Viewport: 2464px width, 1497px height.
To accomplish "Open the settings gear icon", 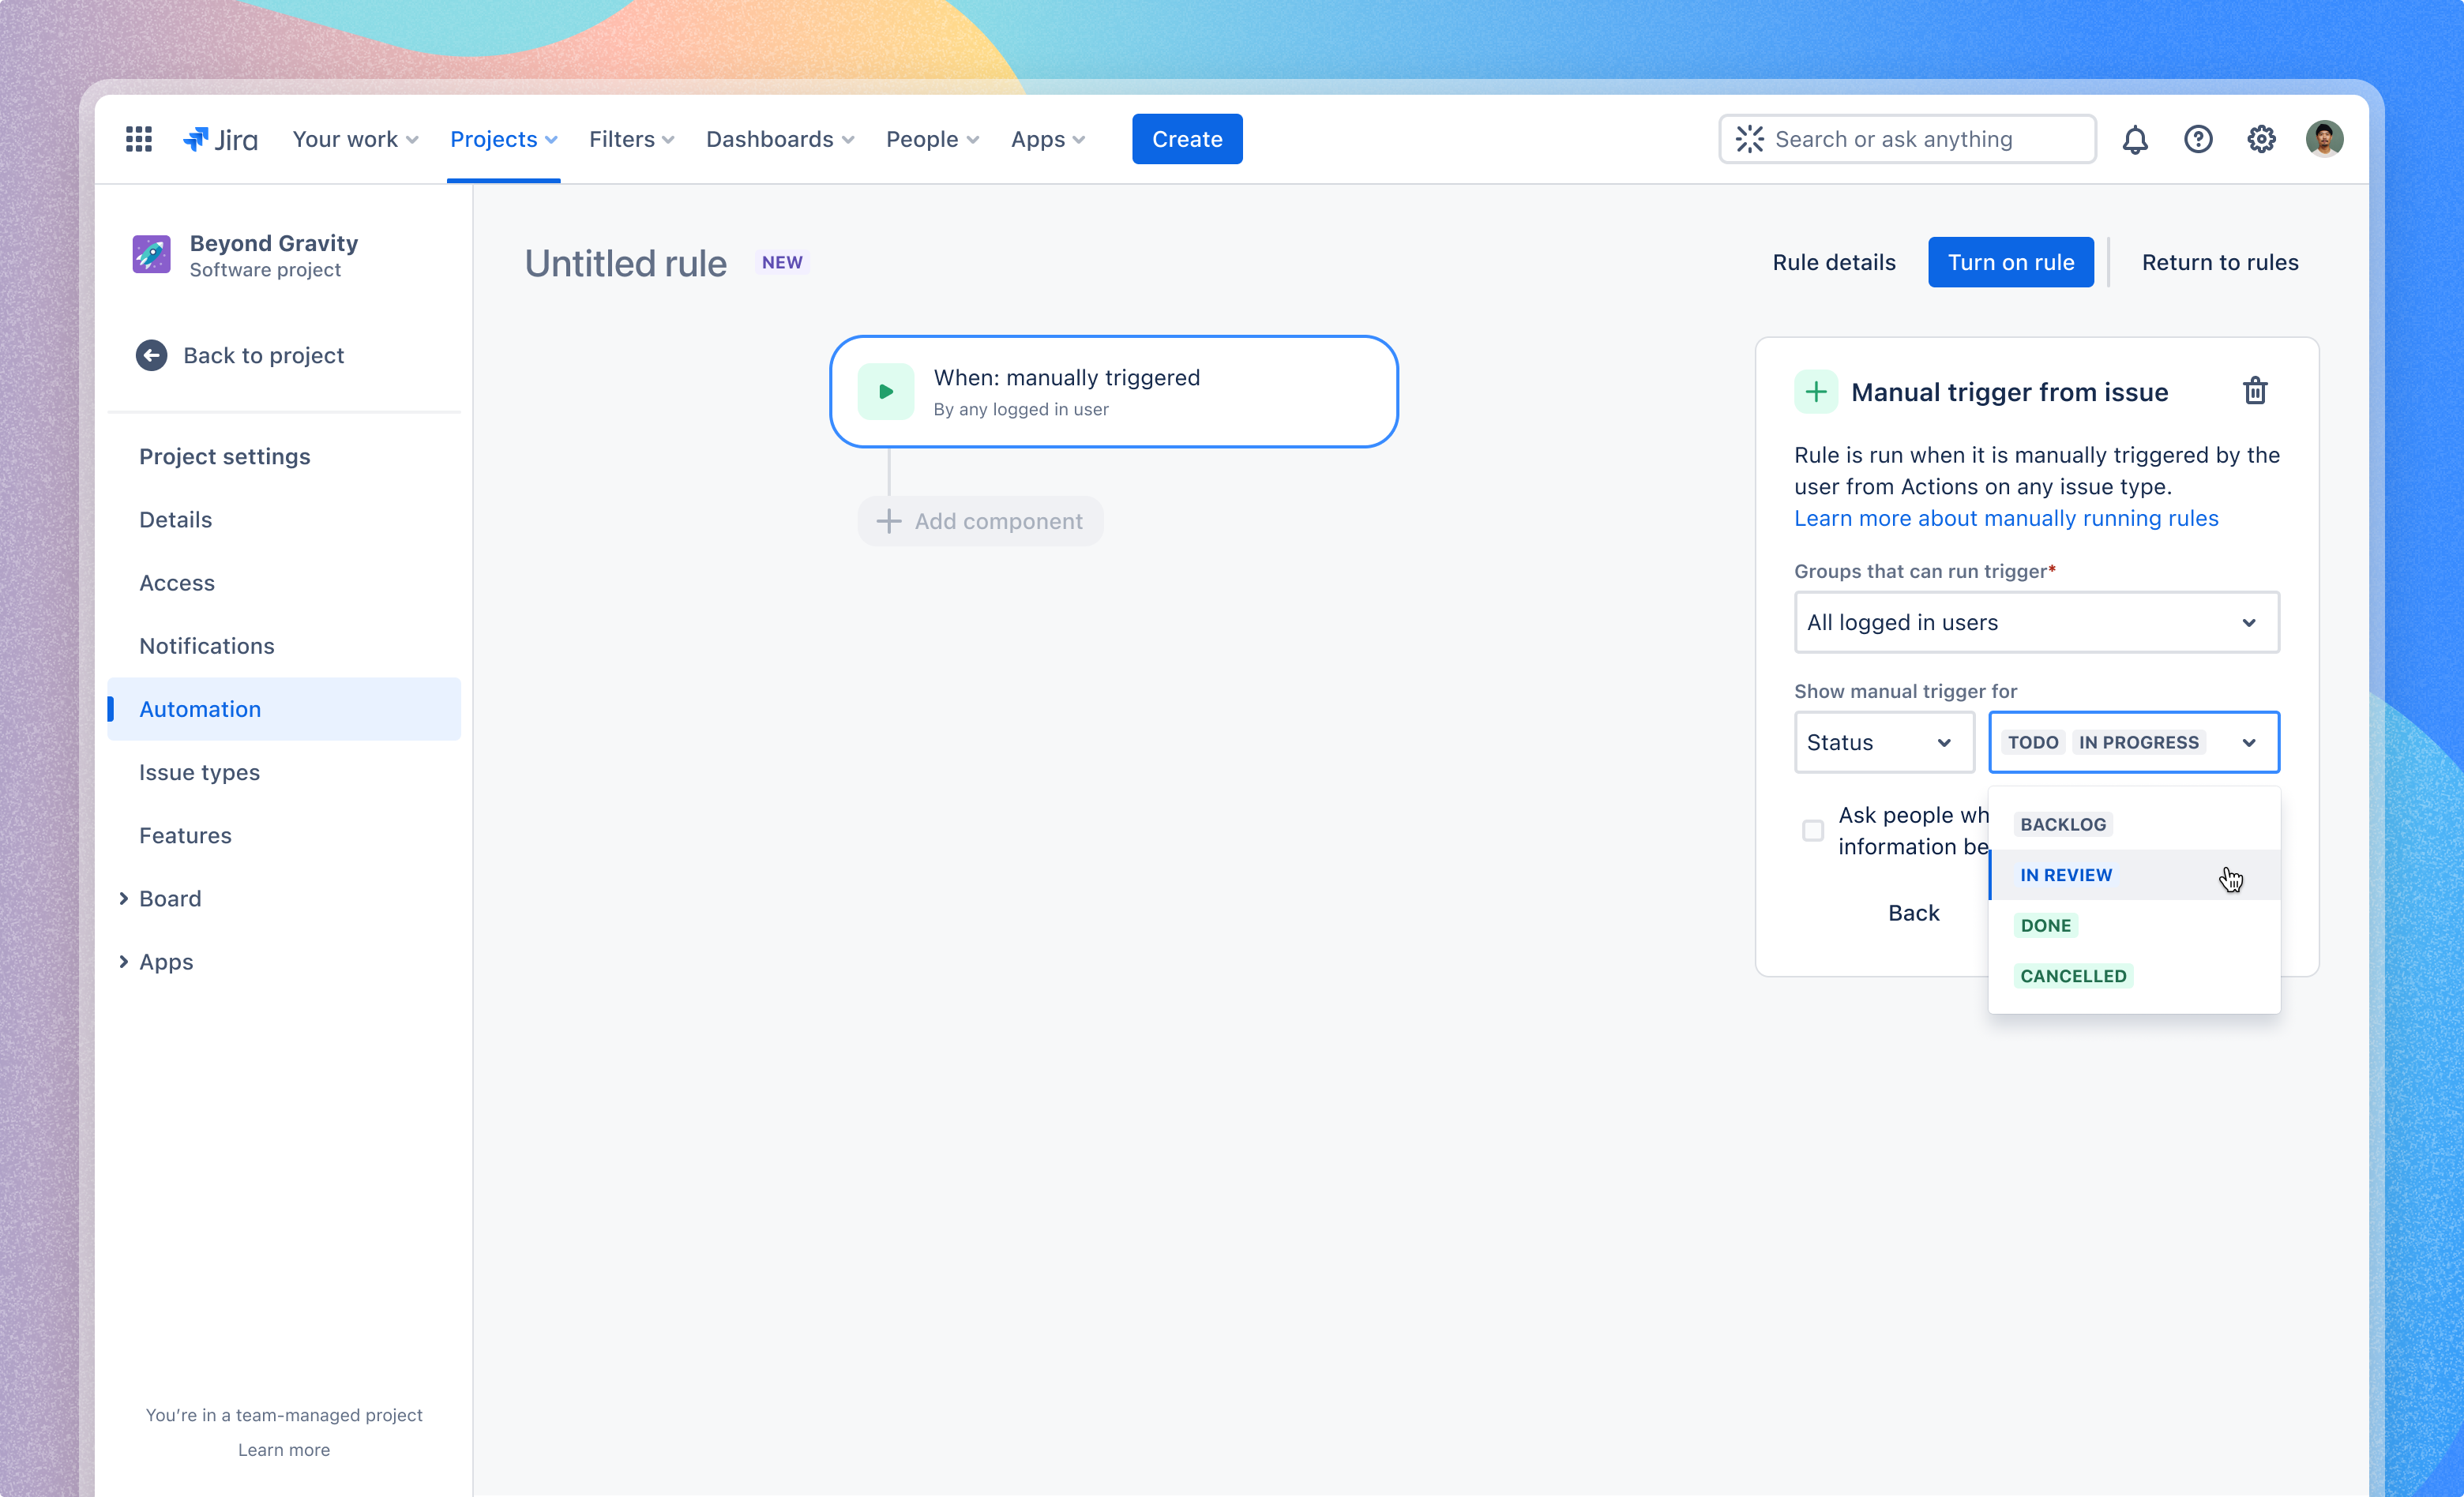I will 2261,139.
